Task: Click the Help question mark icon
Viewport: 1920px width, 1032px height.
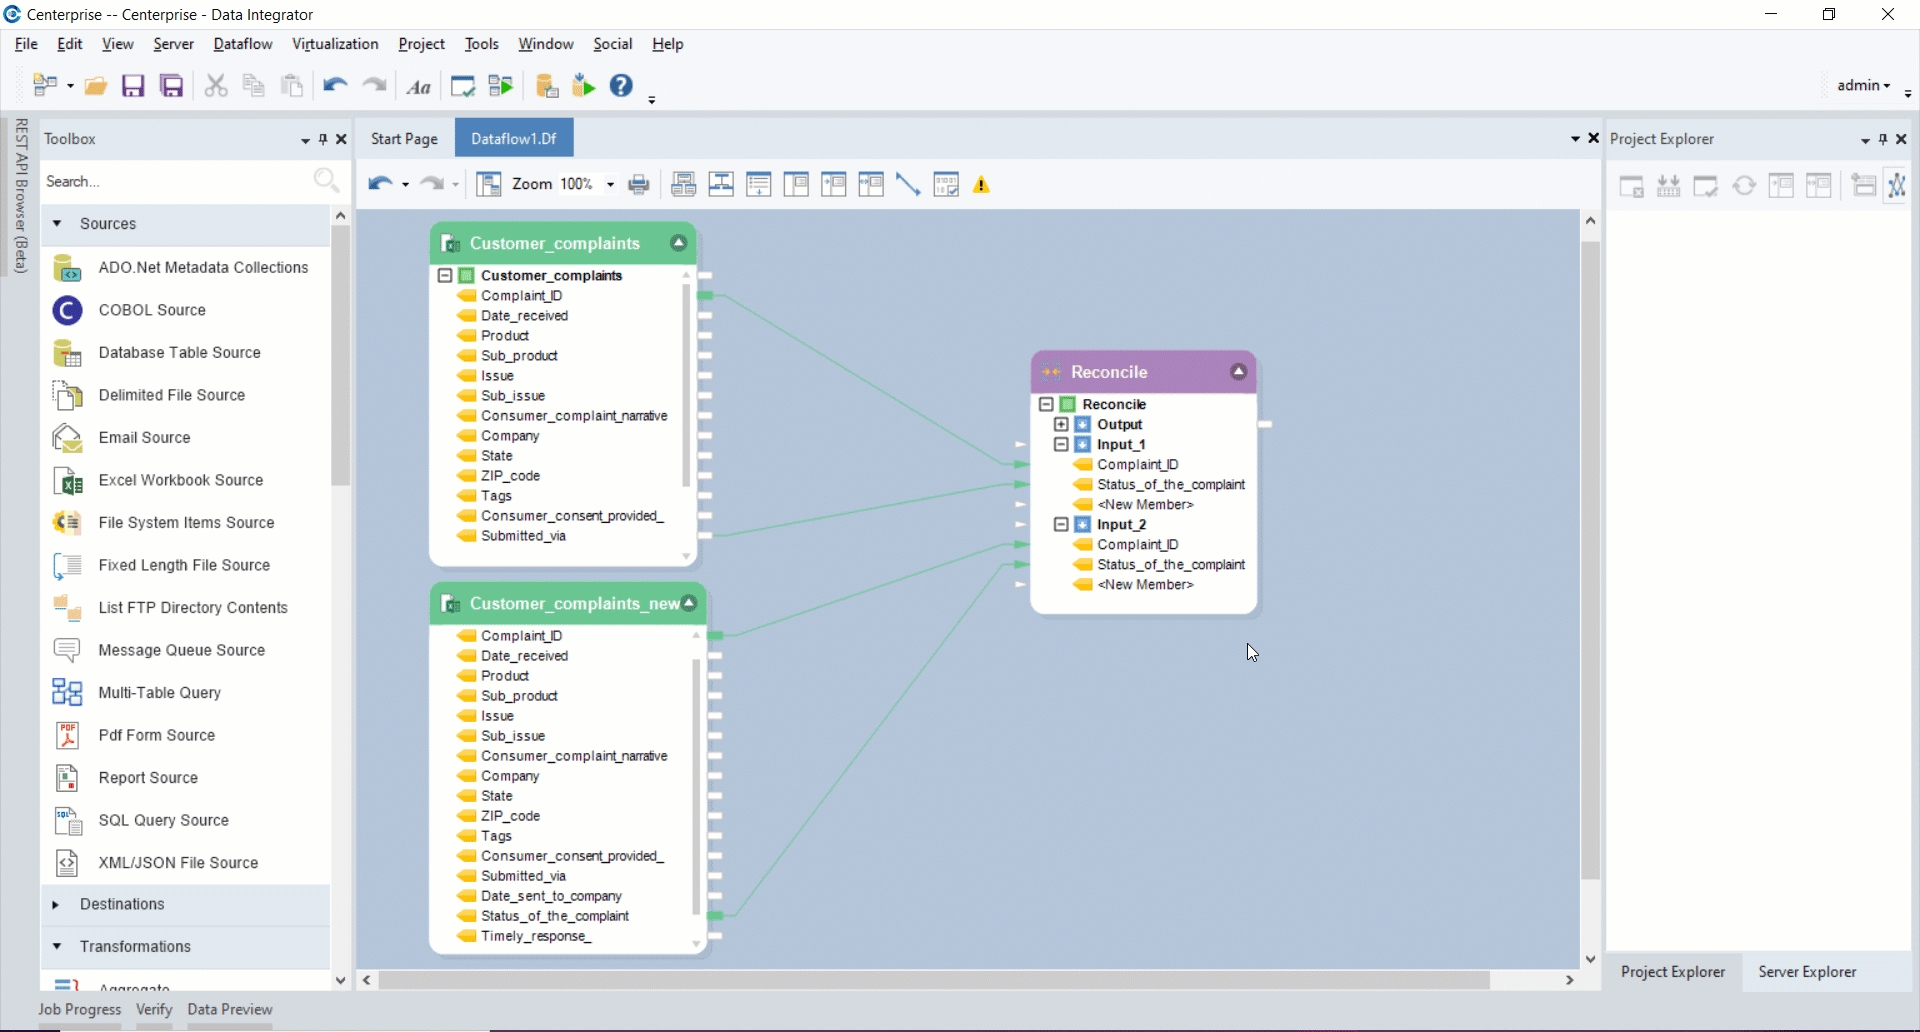Action: pyautogui.click(x=621, y=86)
